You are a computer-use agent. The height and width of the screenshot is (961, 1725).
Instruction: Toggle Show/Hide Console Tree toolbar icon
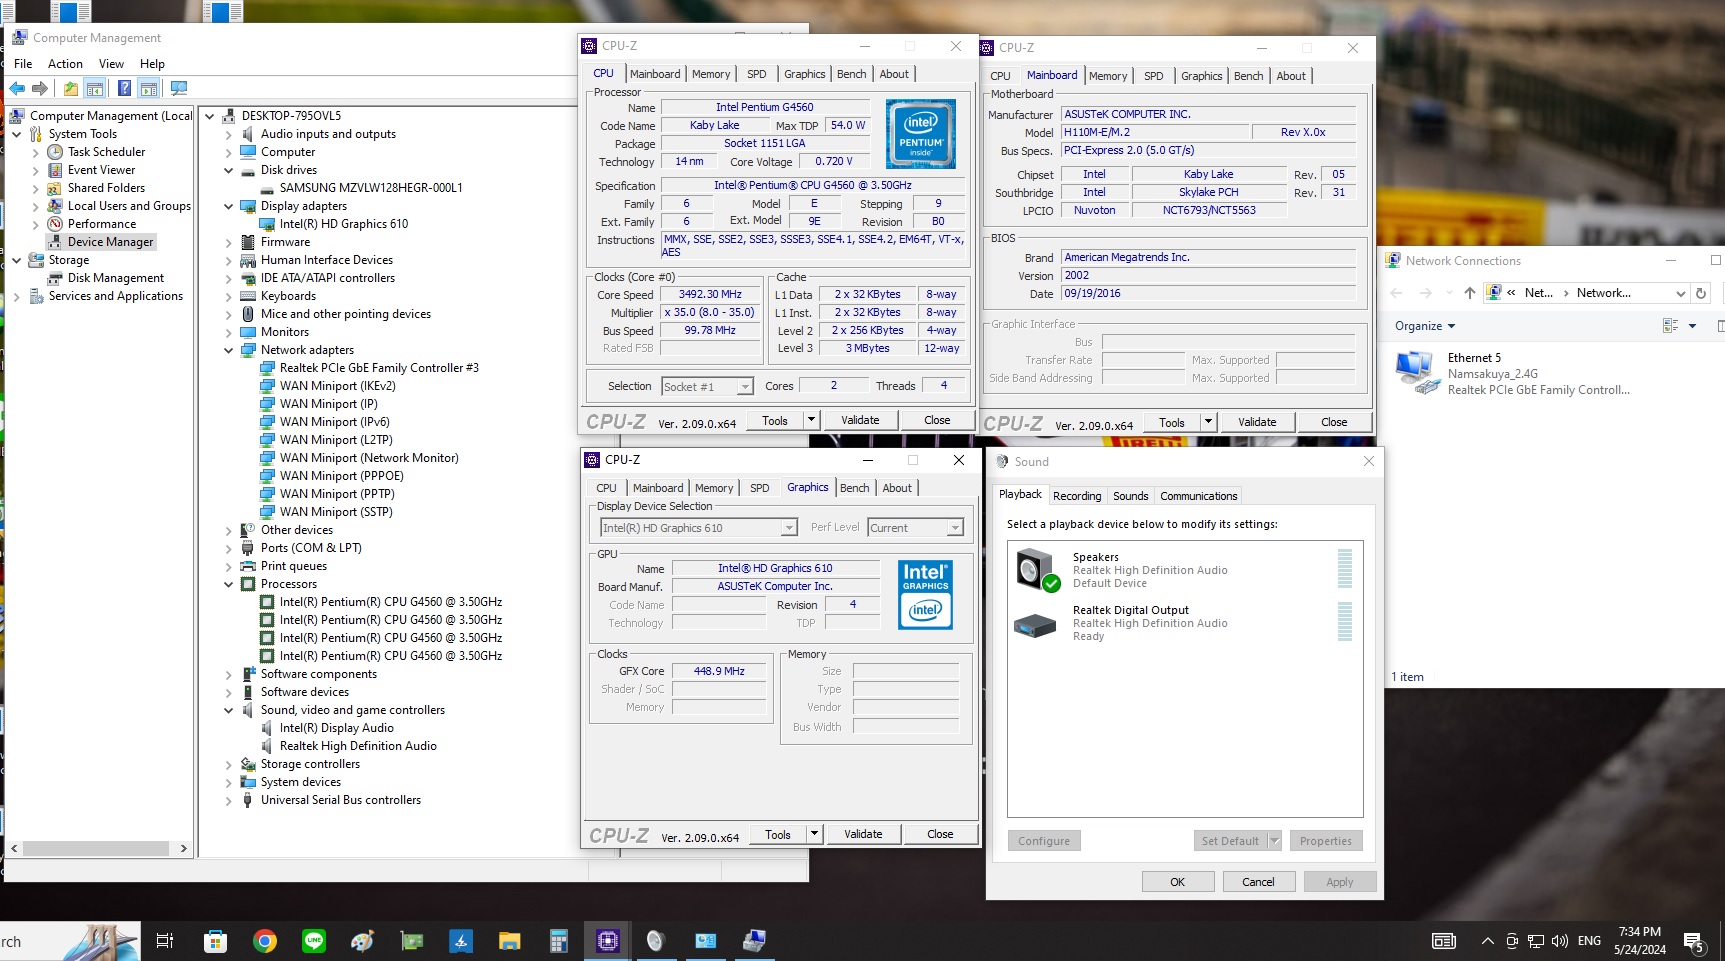[95, 88]
